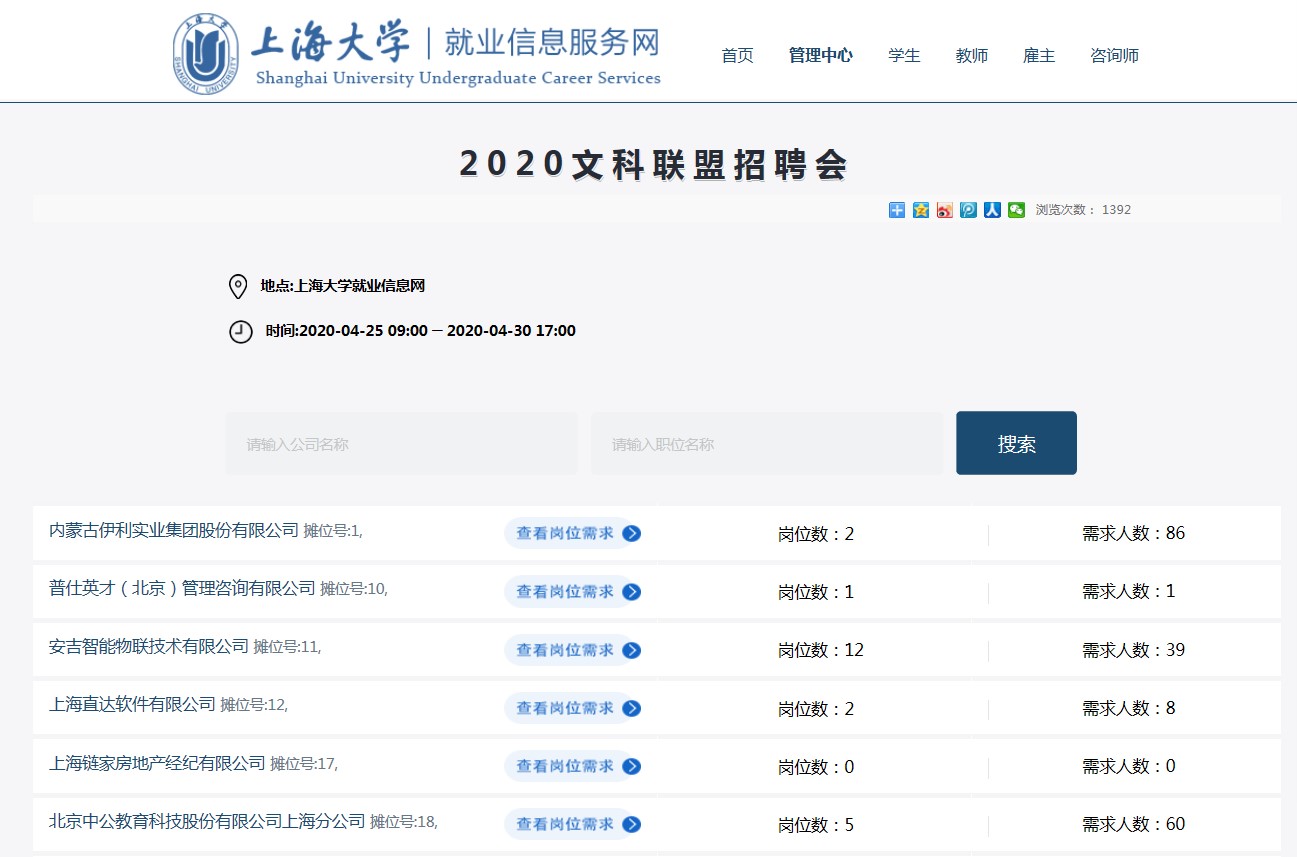
Task: View job requirements for 安吉智能物联技术
Action: coord(572,650)
